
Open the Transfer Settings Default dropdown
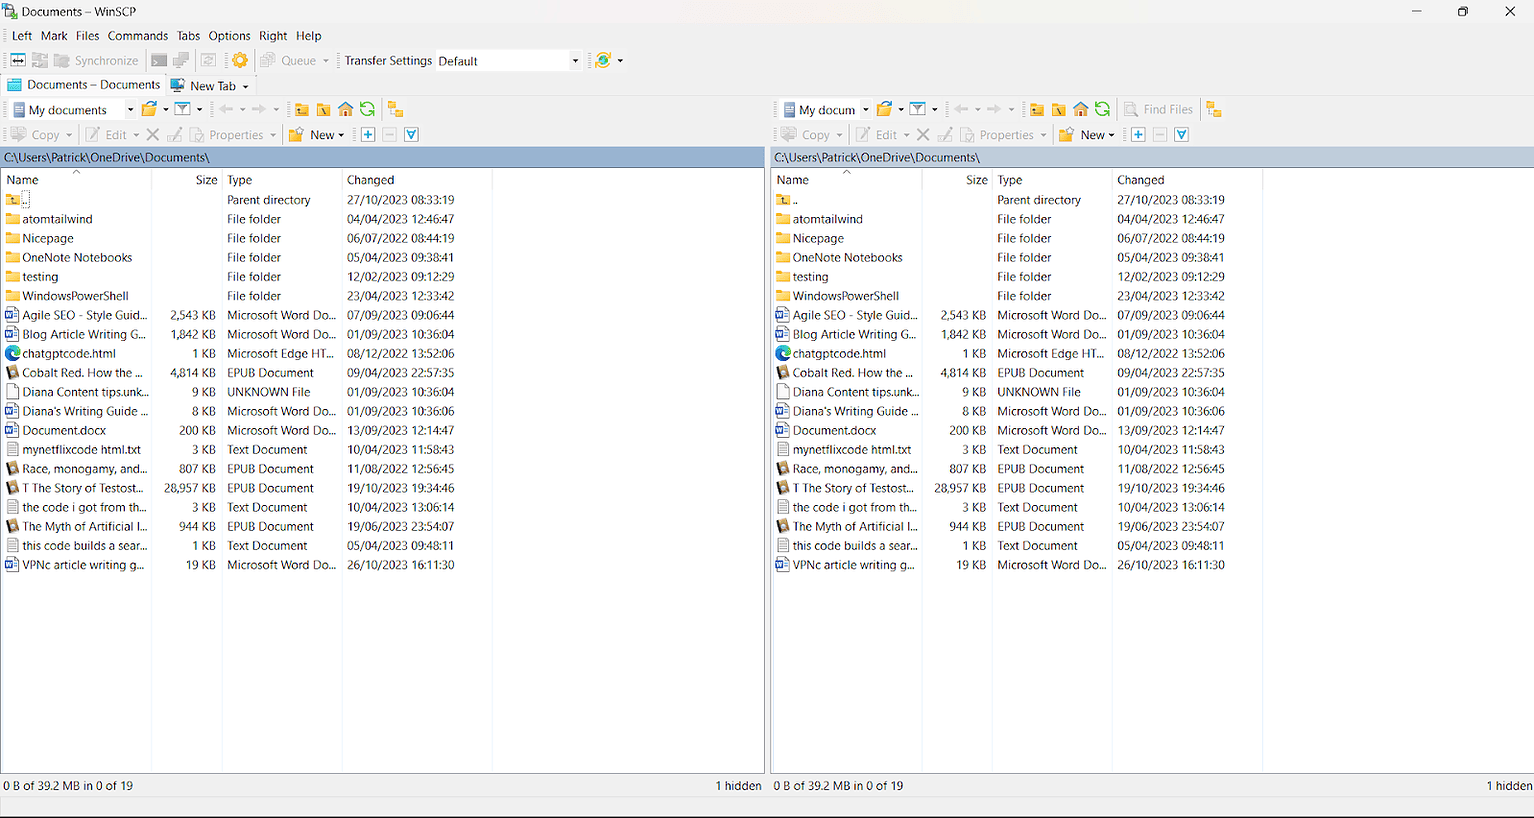505,60
